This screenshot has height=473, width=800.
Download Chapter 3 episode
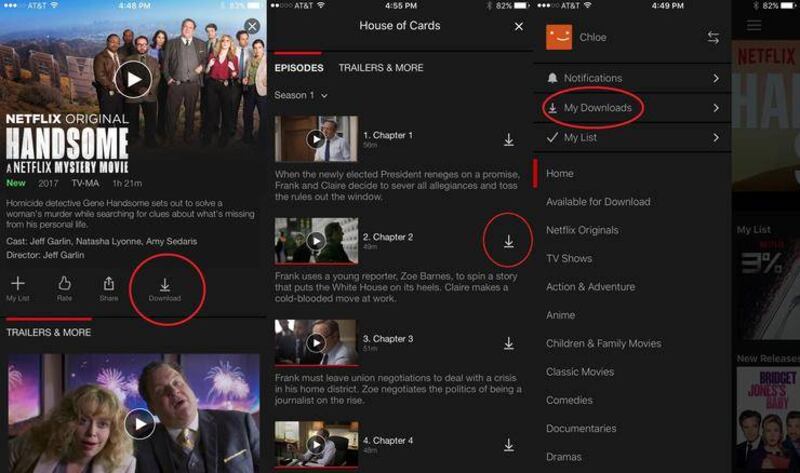[x=508, y=343]
